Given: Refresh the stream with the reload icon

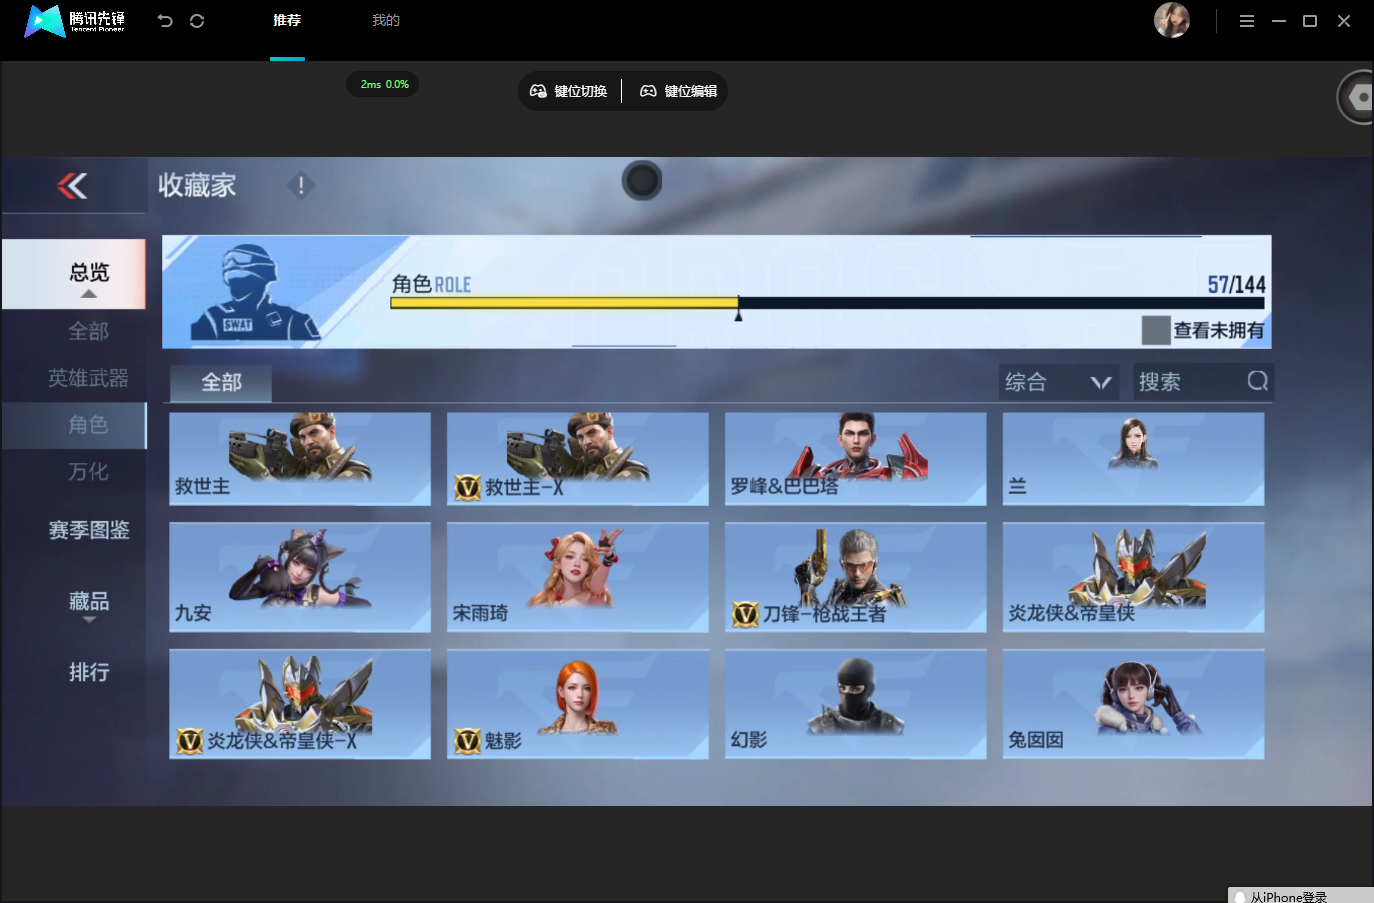Looking at the screenshot, I should tap(197, 21).
